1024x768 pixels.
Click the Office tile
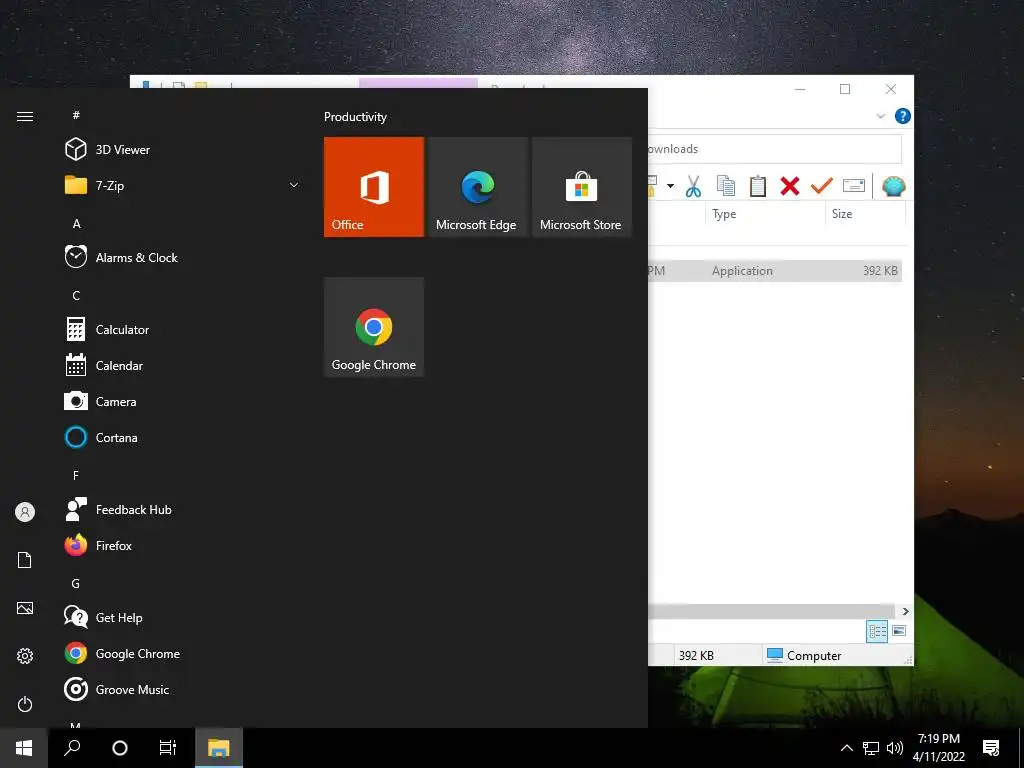(x=374, y=187)
